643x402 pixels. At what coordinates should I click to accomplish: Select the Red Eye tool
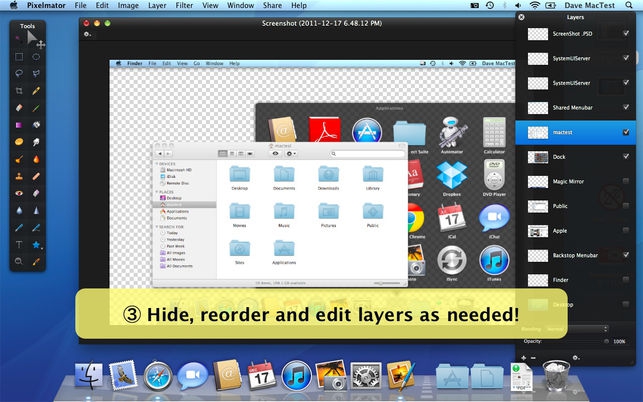click(x=19, y=193)
